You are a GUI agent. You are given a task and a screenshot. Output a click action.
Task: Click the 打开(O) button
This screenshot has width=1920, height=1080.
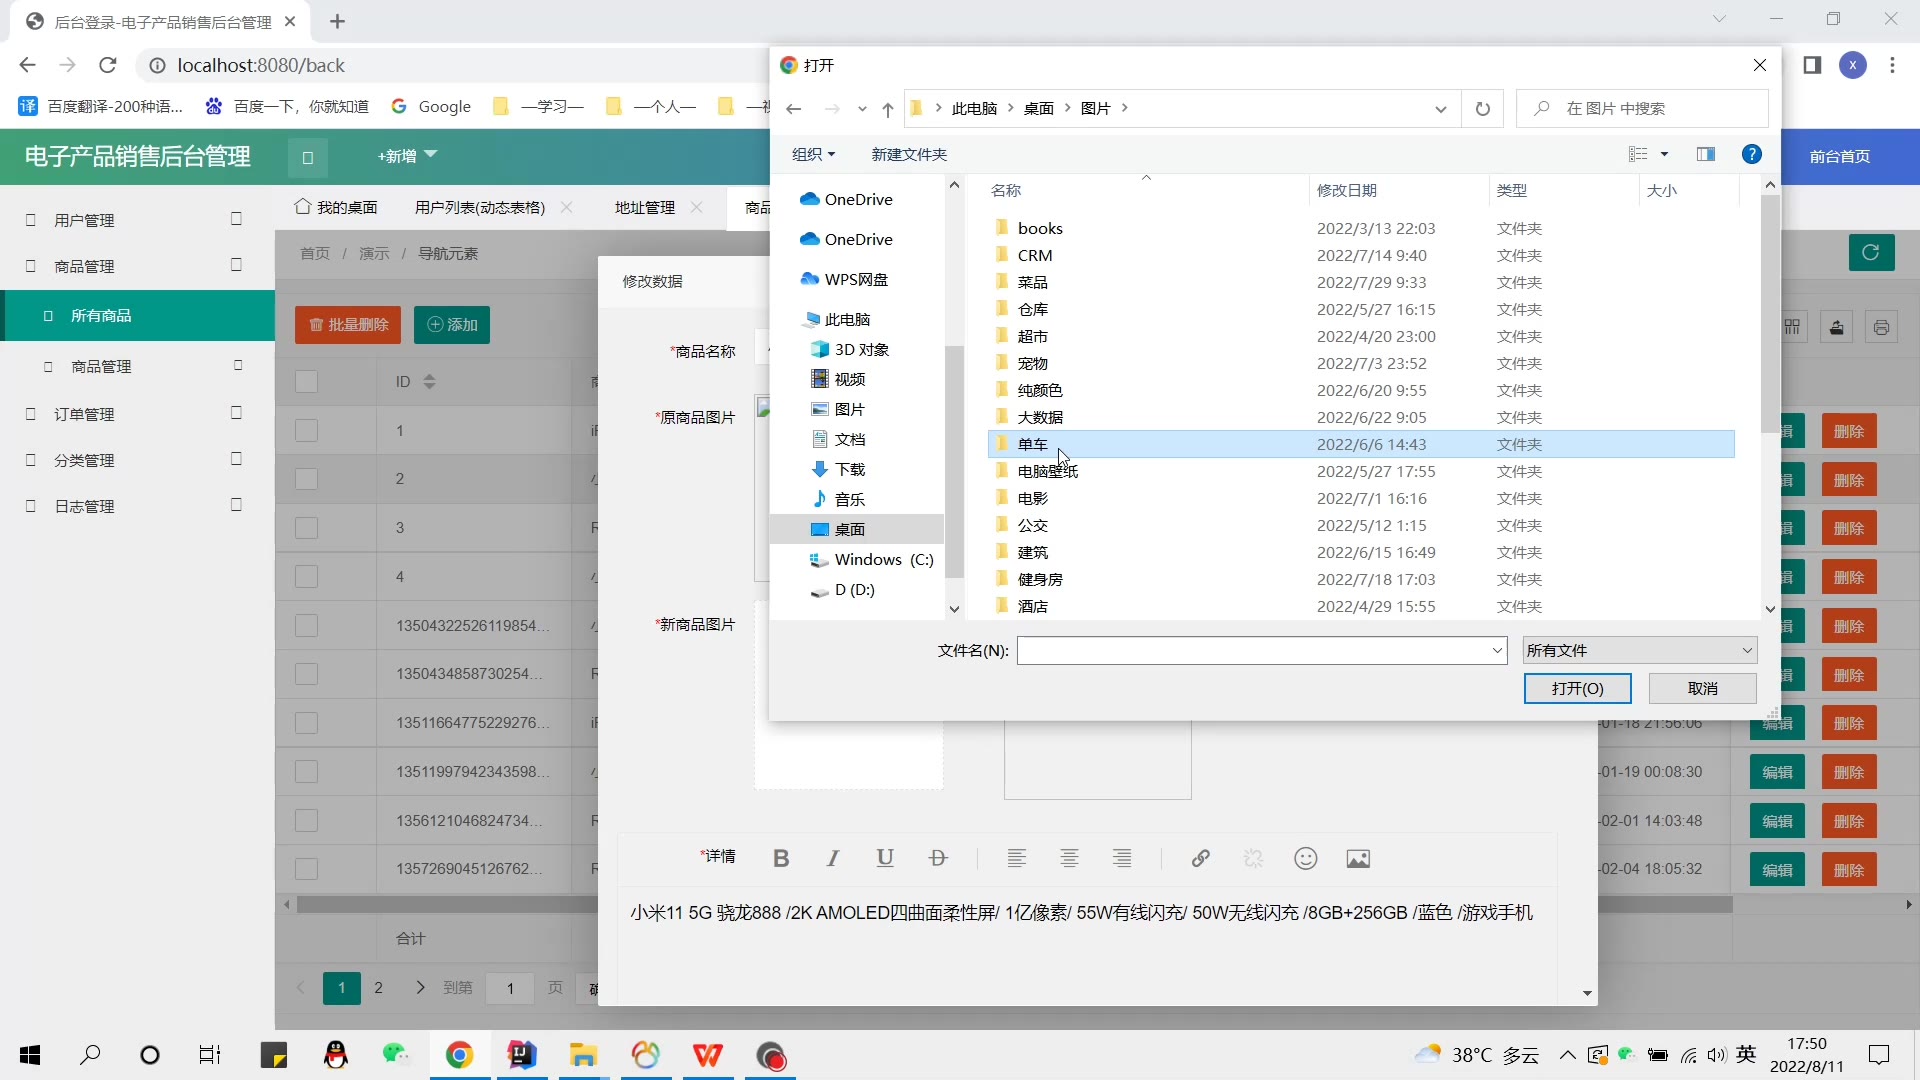1577,689
